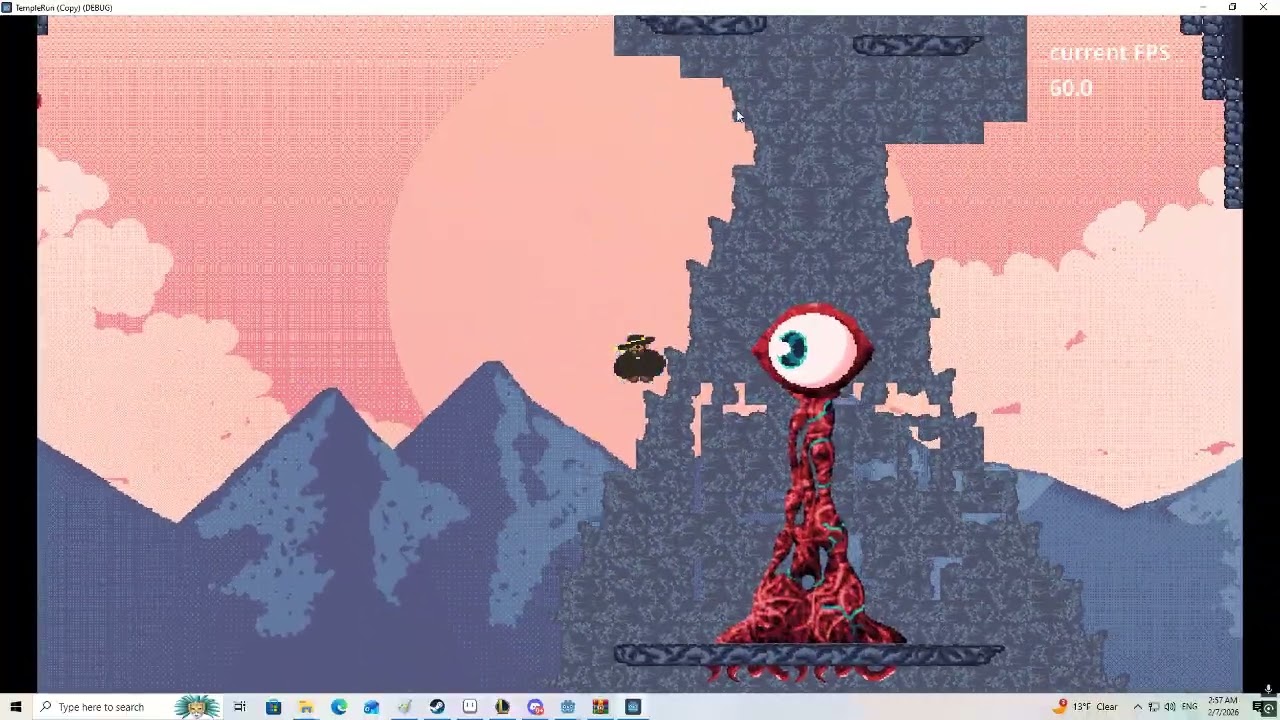Image resolution: width=1280 pixels, height=720 pixels.
Task: Launch Microsoft Store from the taskbar
Action: point(273,707)
